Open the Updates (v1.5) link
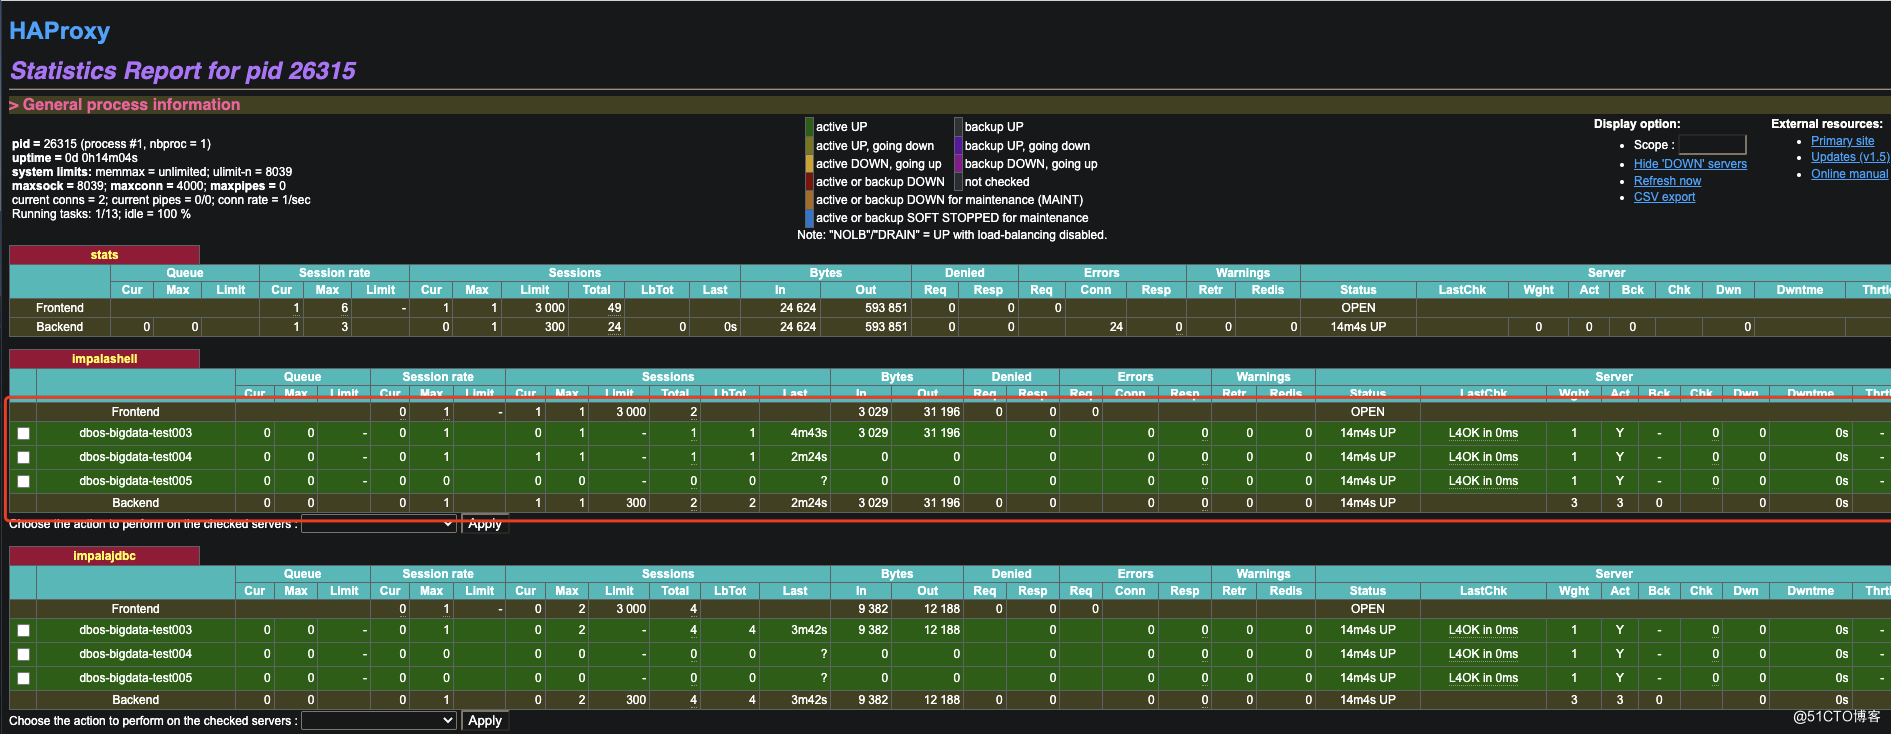This screenshot has height=734, width=1891. pos(1850,157)
